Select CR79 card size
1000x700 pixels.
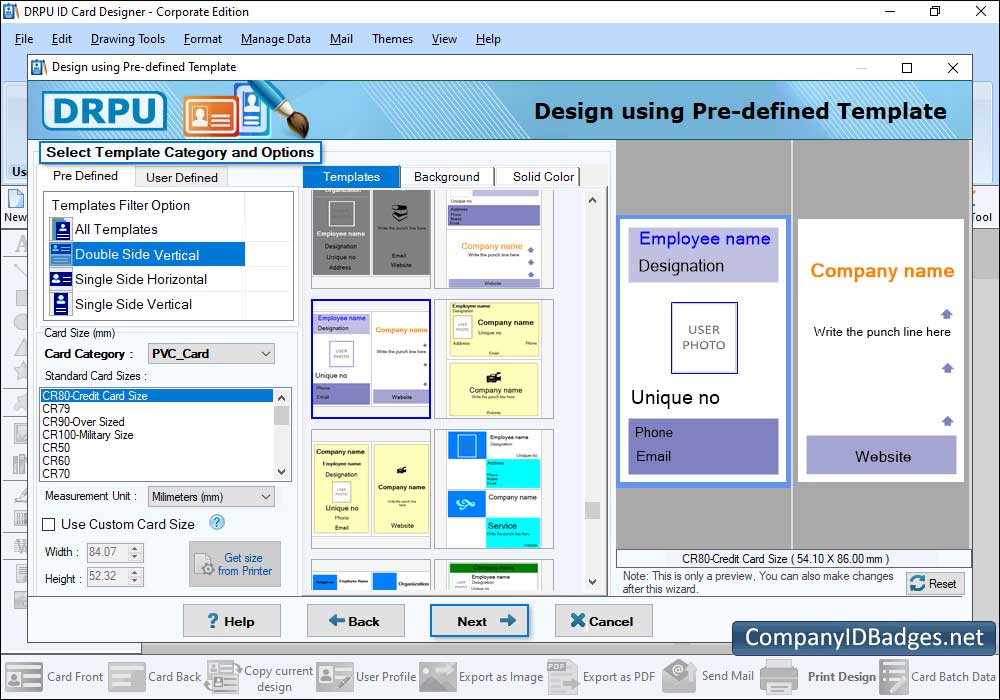(157, 409)
